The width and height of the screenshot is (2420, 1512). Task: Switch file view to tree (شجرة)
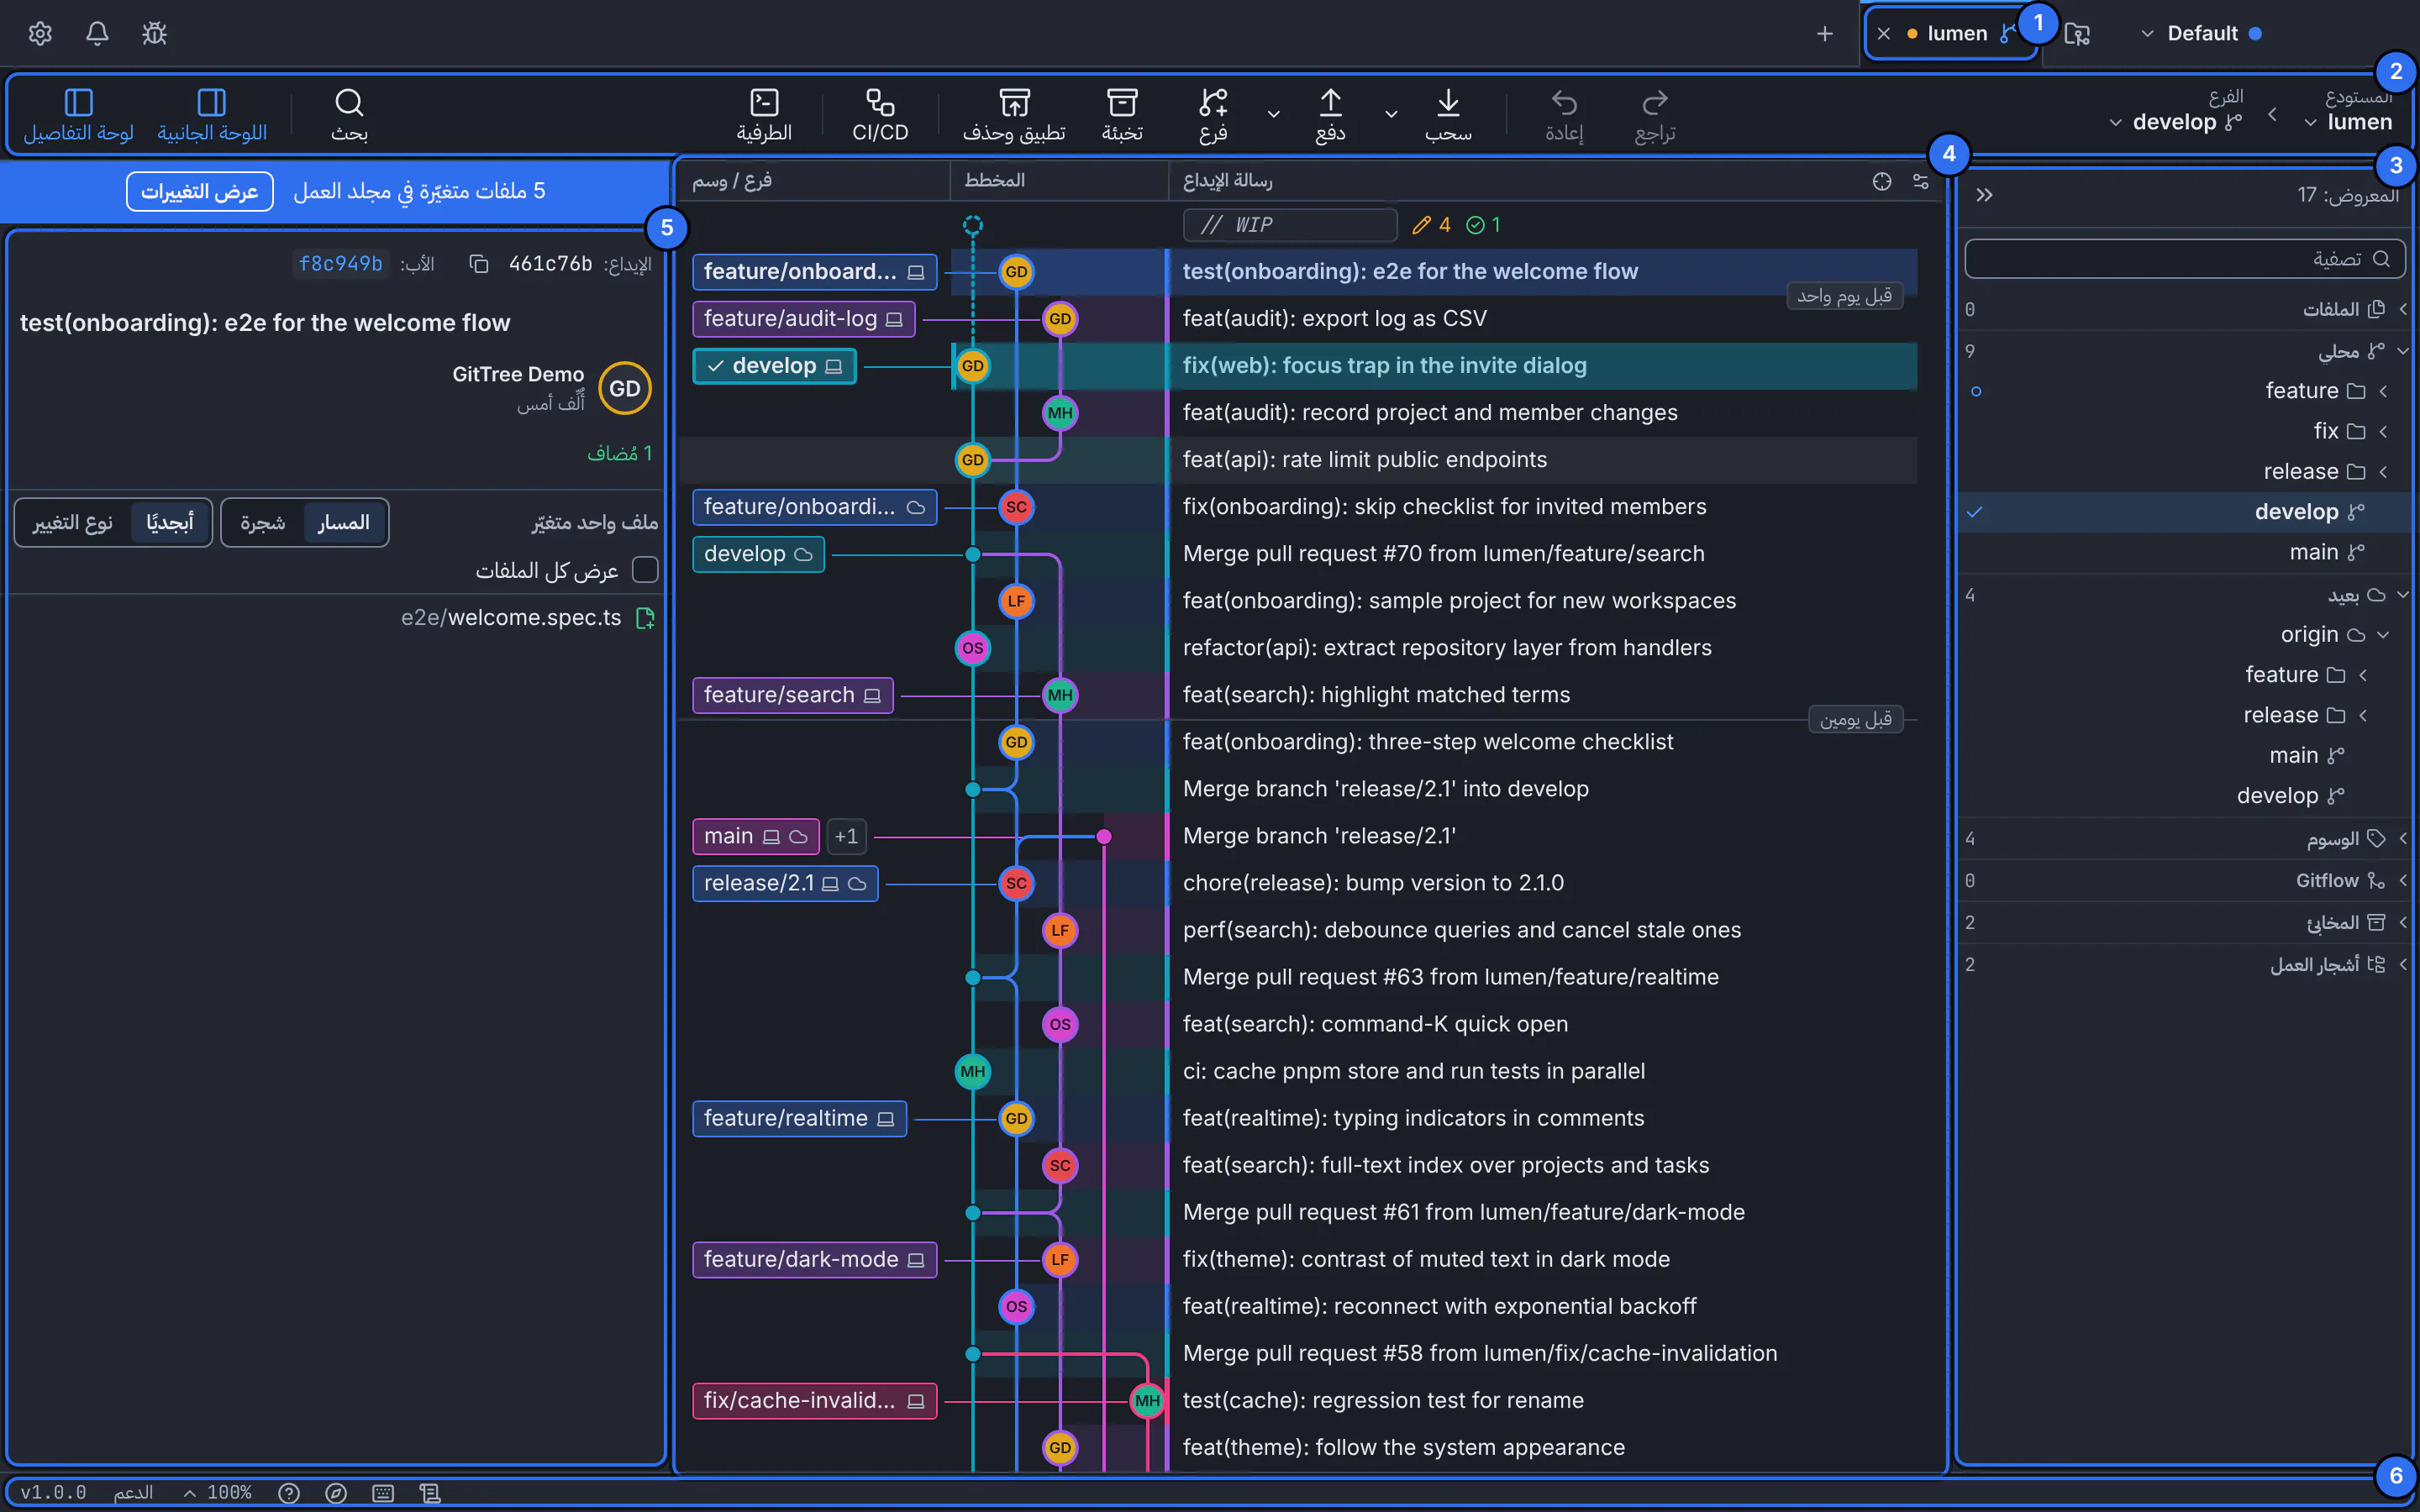click(x=262, y=523)
